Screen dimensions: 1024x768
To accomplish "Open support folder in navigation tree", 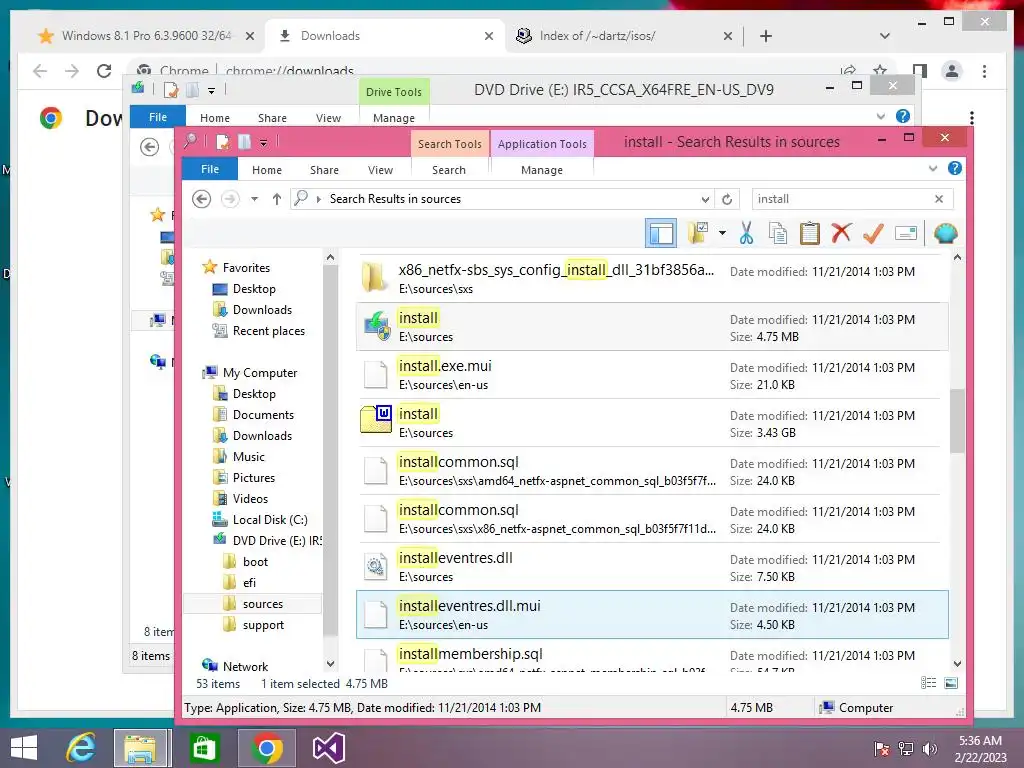I will click(x=263, y=625).
